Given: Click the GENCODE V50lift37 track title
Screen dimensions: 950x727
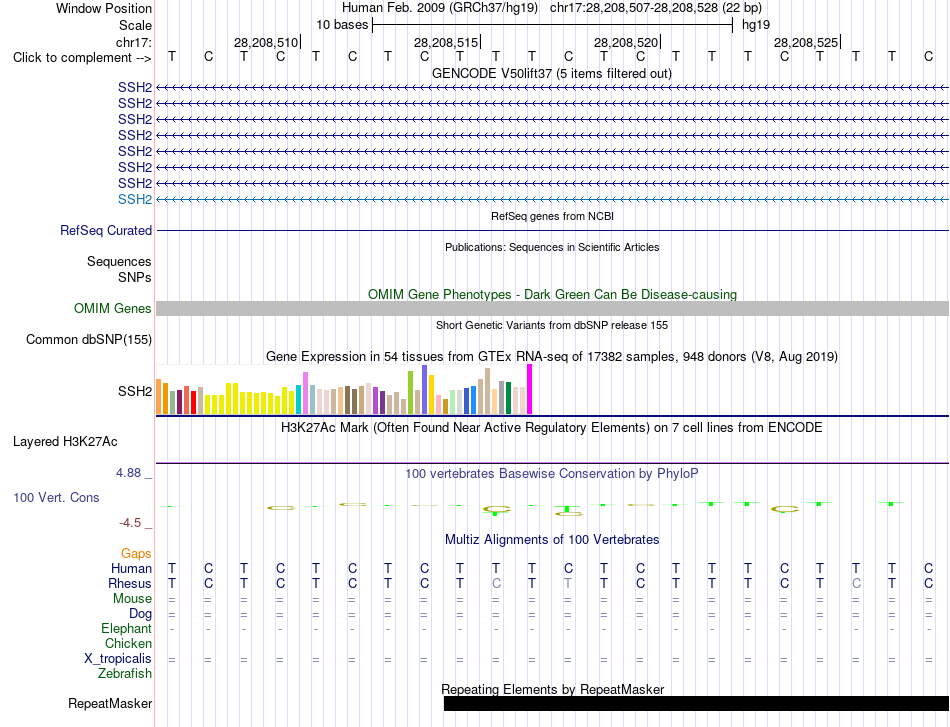Looking at the screenshot, I should coord(552,73).
